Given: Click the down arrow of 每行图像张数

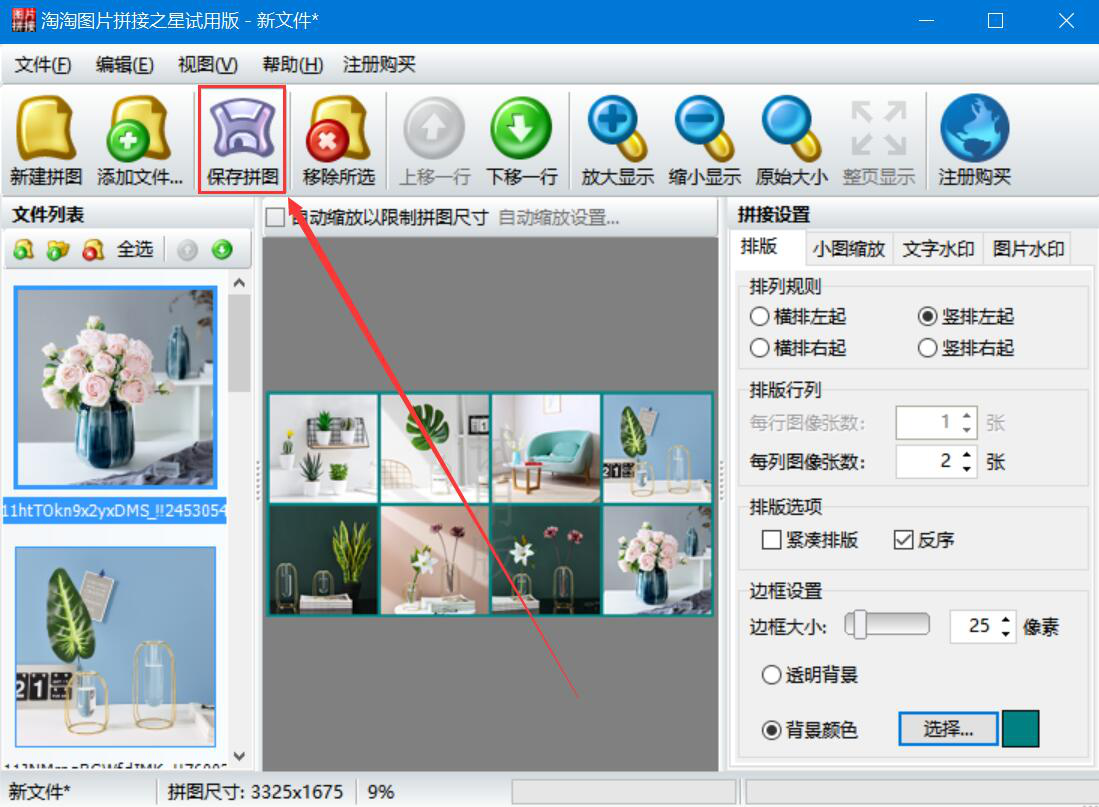Looking at the screenshot, I should [967, 429].
